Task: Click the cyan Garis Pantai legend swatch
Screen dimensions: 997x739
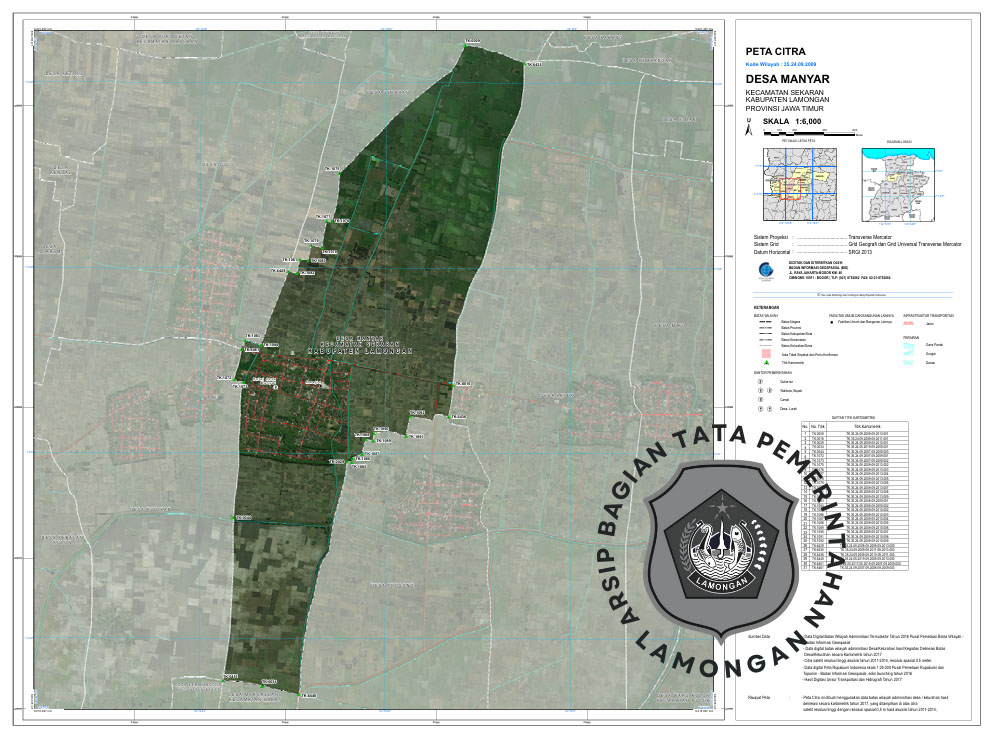Action: coord(910,343)
